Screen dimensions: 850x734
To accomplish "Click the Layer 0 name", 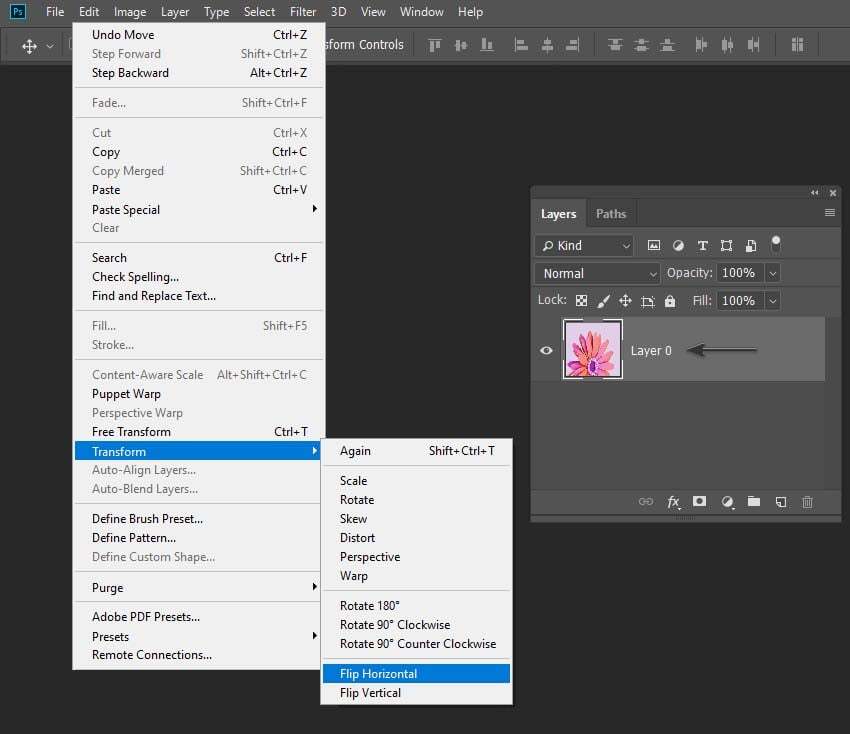I will point(651,351).
